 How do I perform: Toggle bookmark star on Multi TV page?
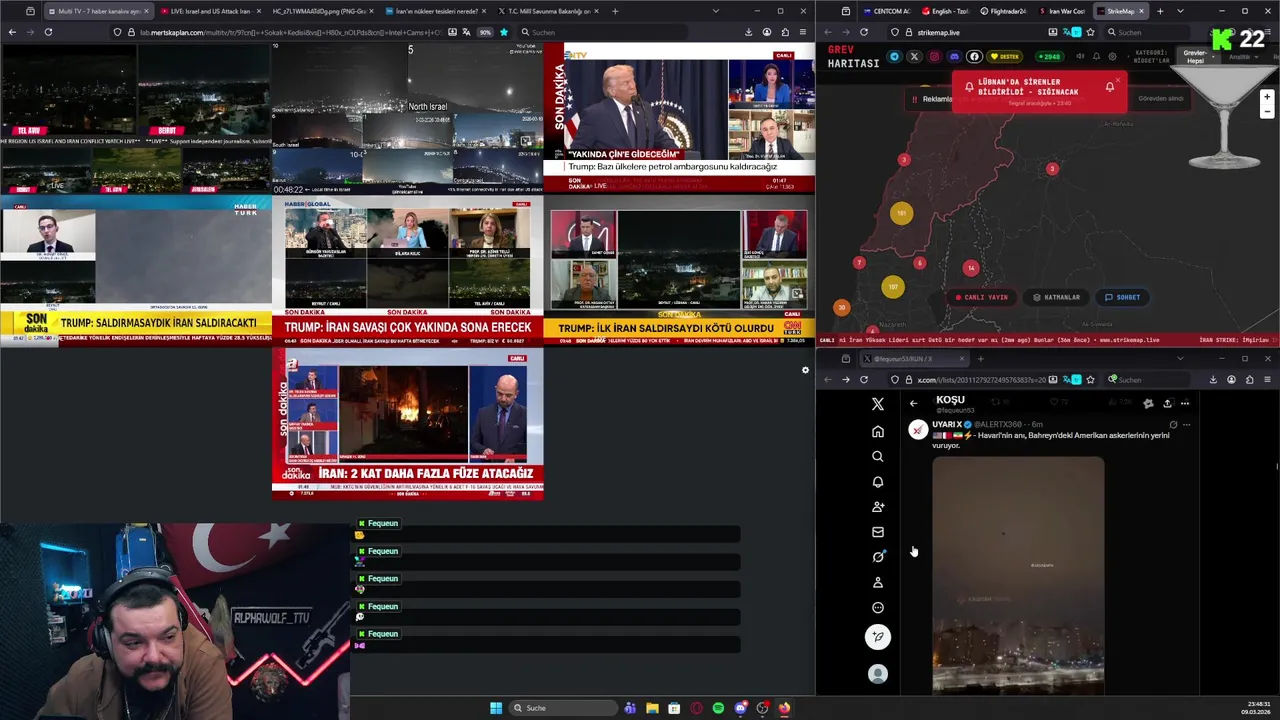[x=503, y=32]
